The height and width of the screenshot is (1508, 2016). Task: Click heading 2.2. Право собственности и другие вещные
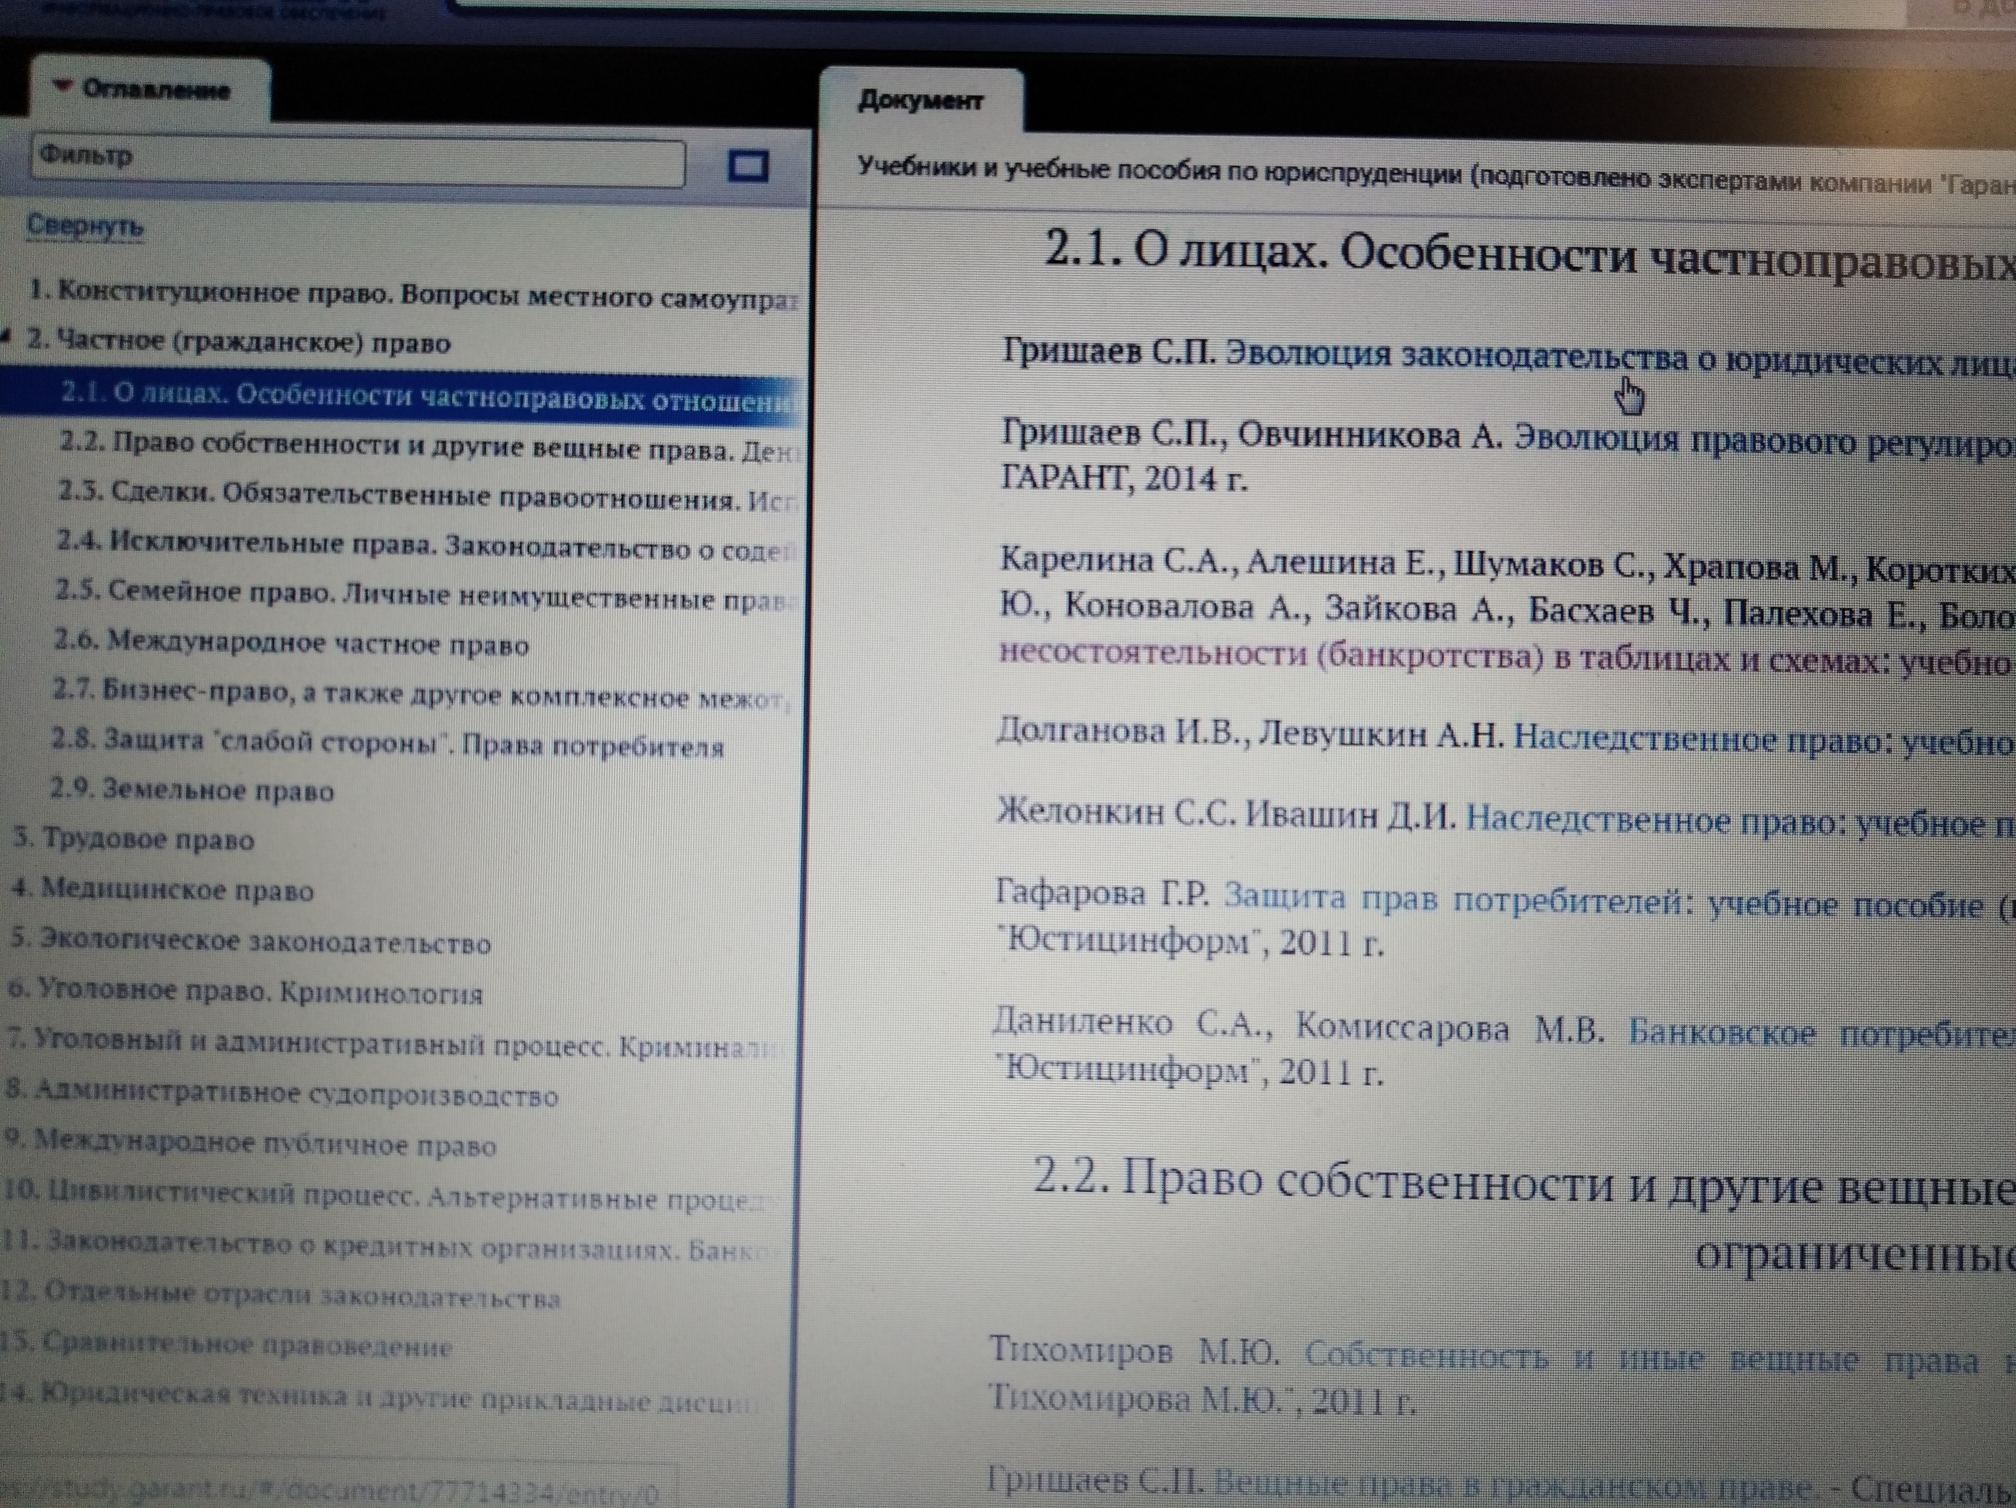pos(1524,1183)
